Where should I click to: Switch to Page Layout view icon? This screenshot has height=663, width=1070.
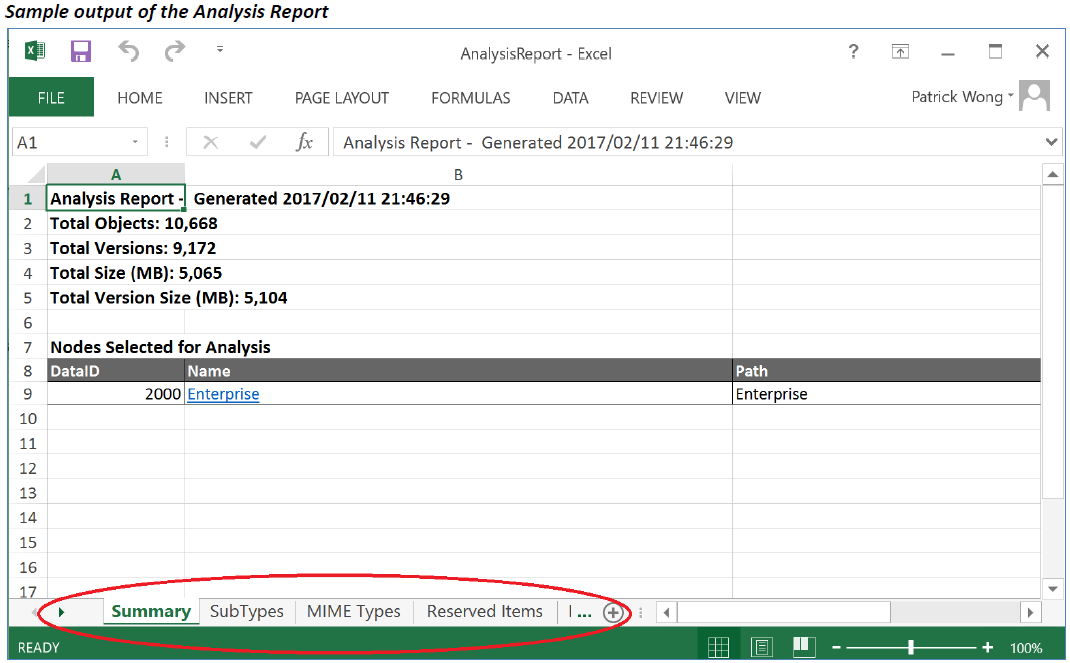pos(761,647)
